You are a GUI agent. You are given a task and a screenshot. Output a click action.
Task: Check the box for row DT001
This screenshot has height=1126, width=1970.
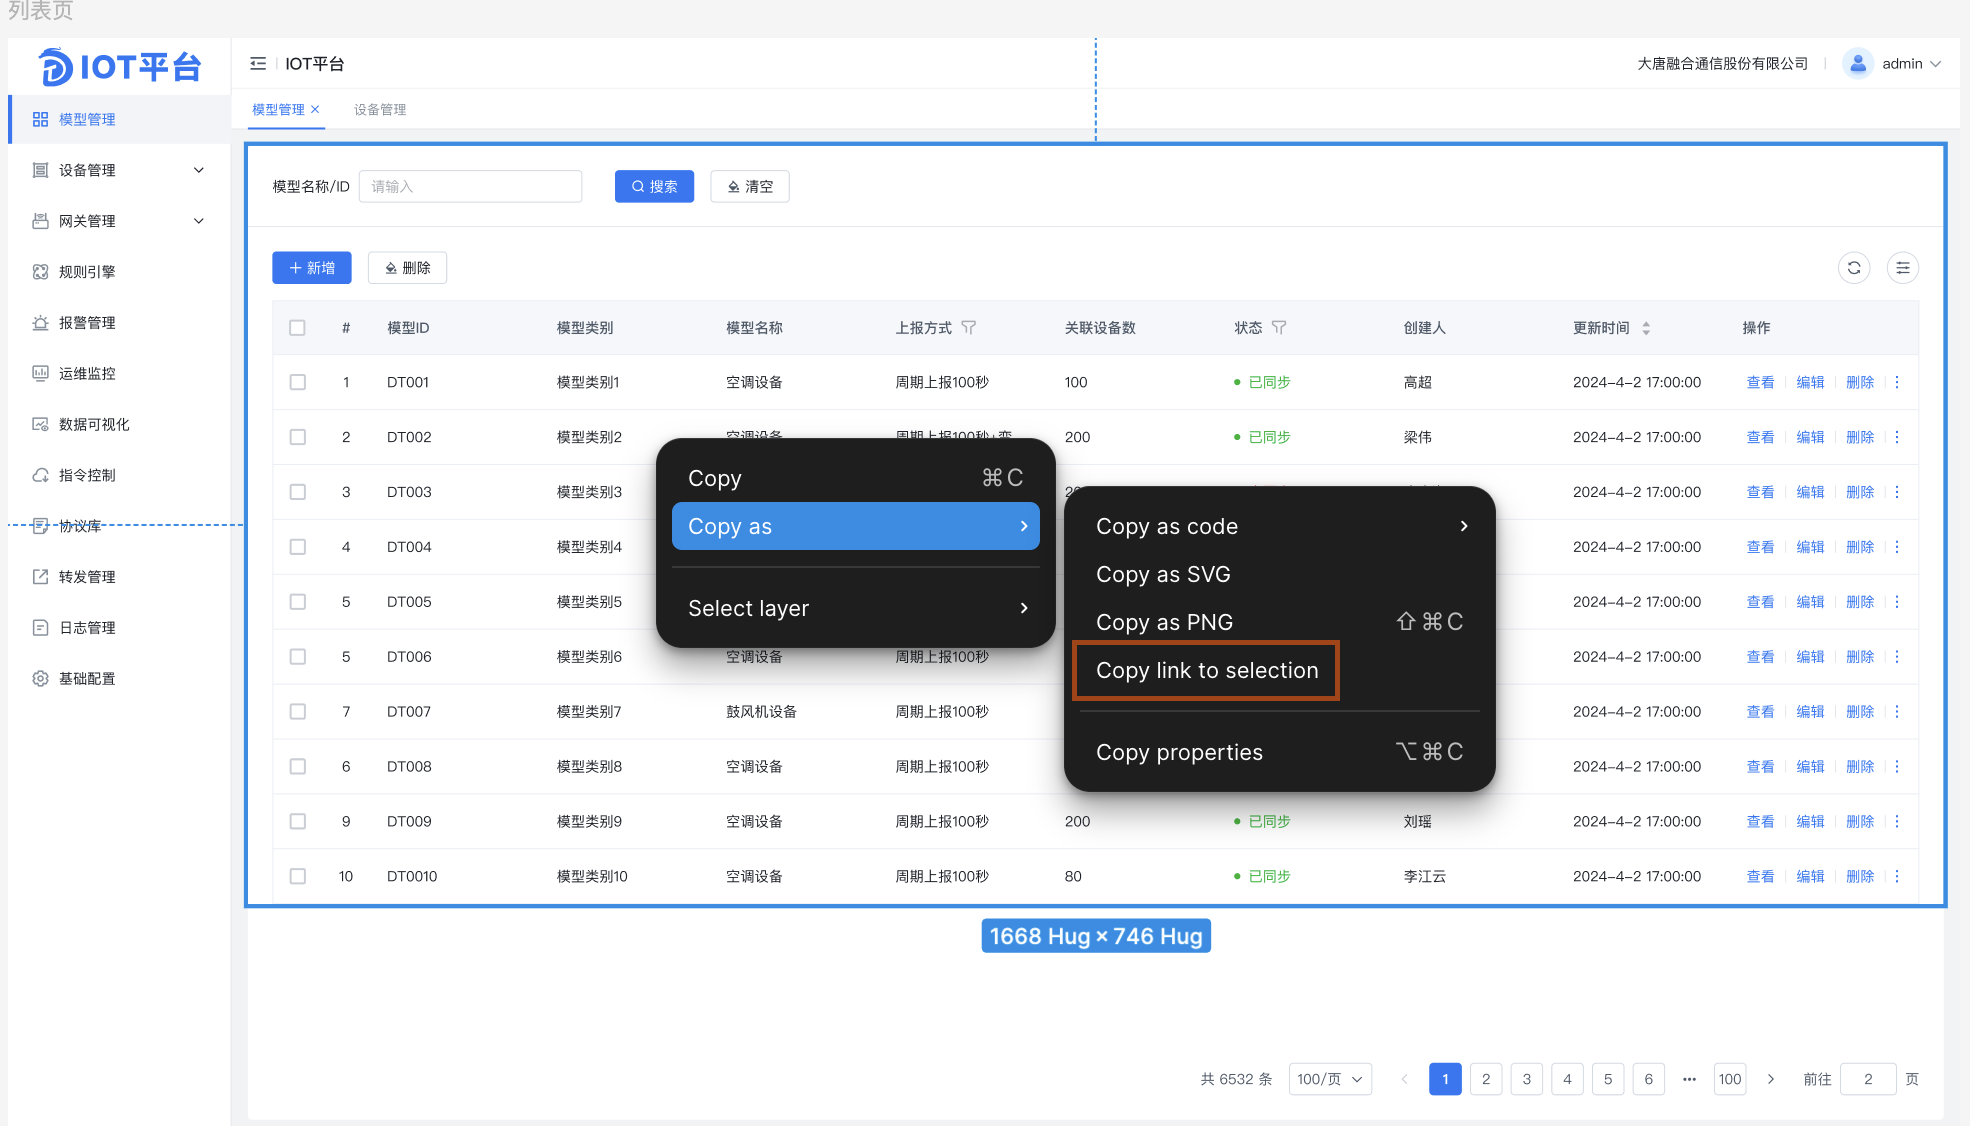pyautogui.click(x=297, y=383)
